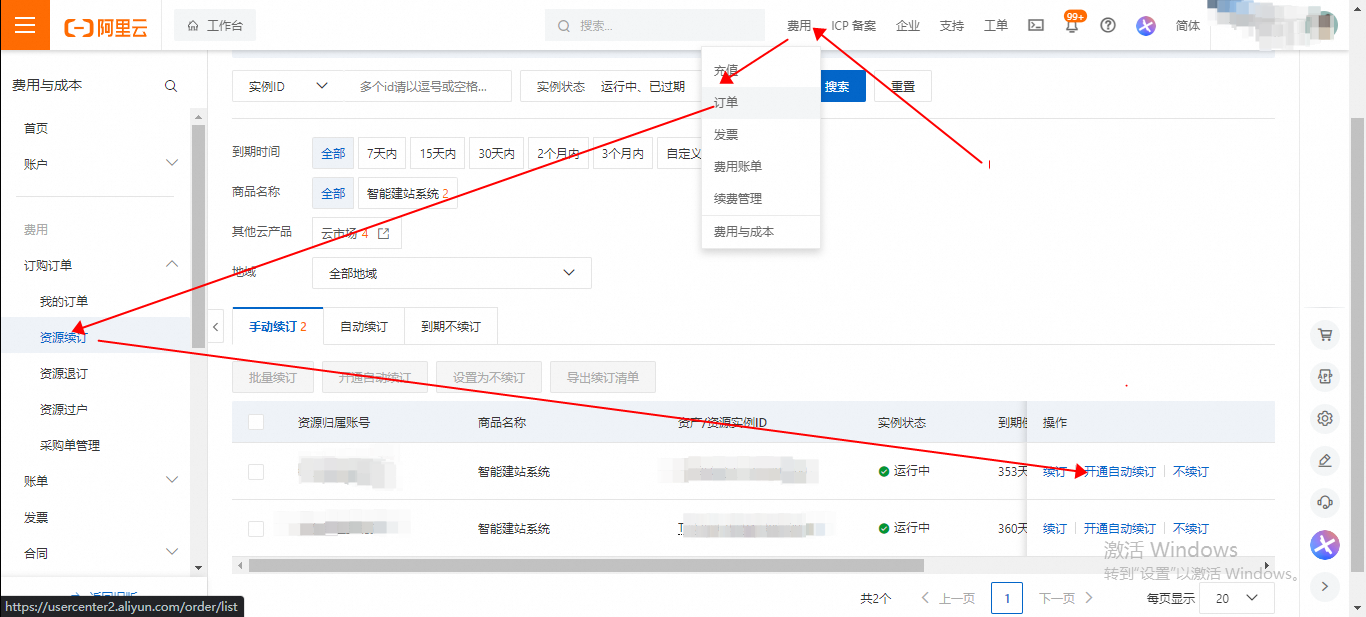The height and width of the screenshot is (617, 1366).
Task: Filter product by 智能建站系统
Action: coord(407,193)
